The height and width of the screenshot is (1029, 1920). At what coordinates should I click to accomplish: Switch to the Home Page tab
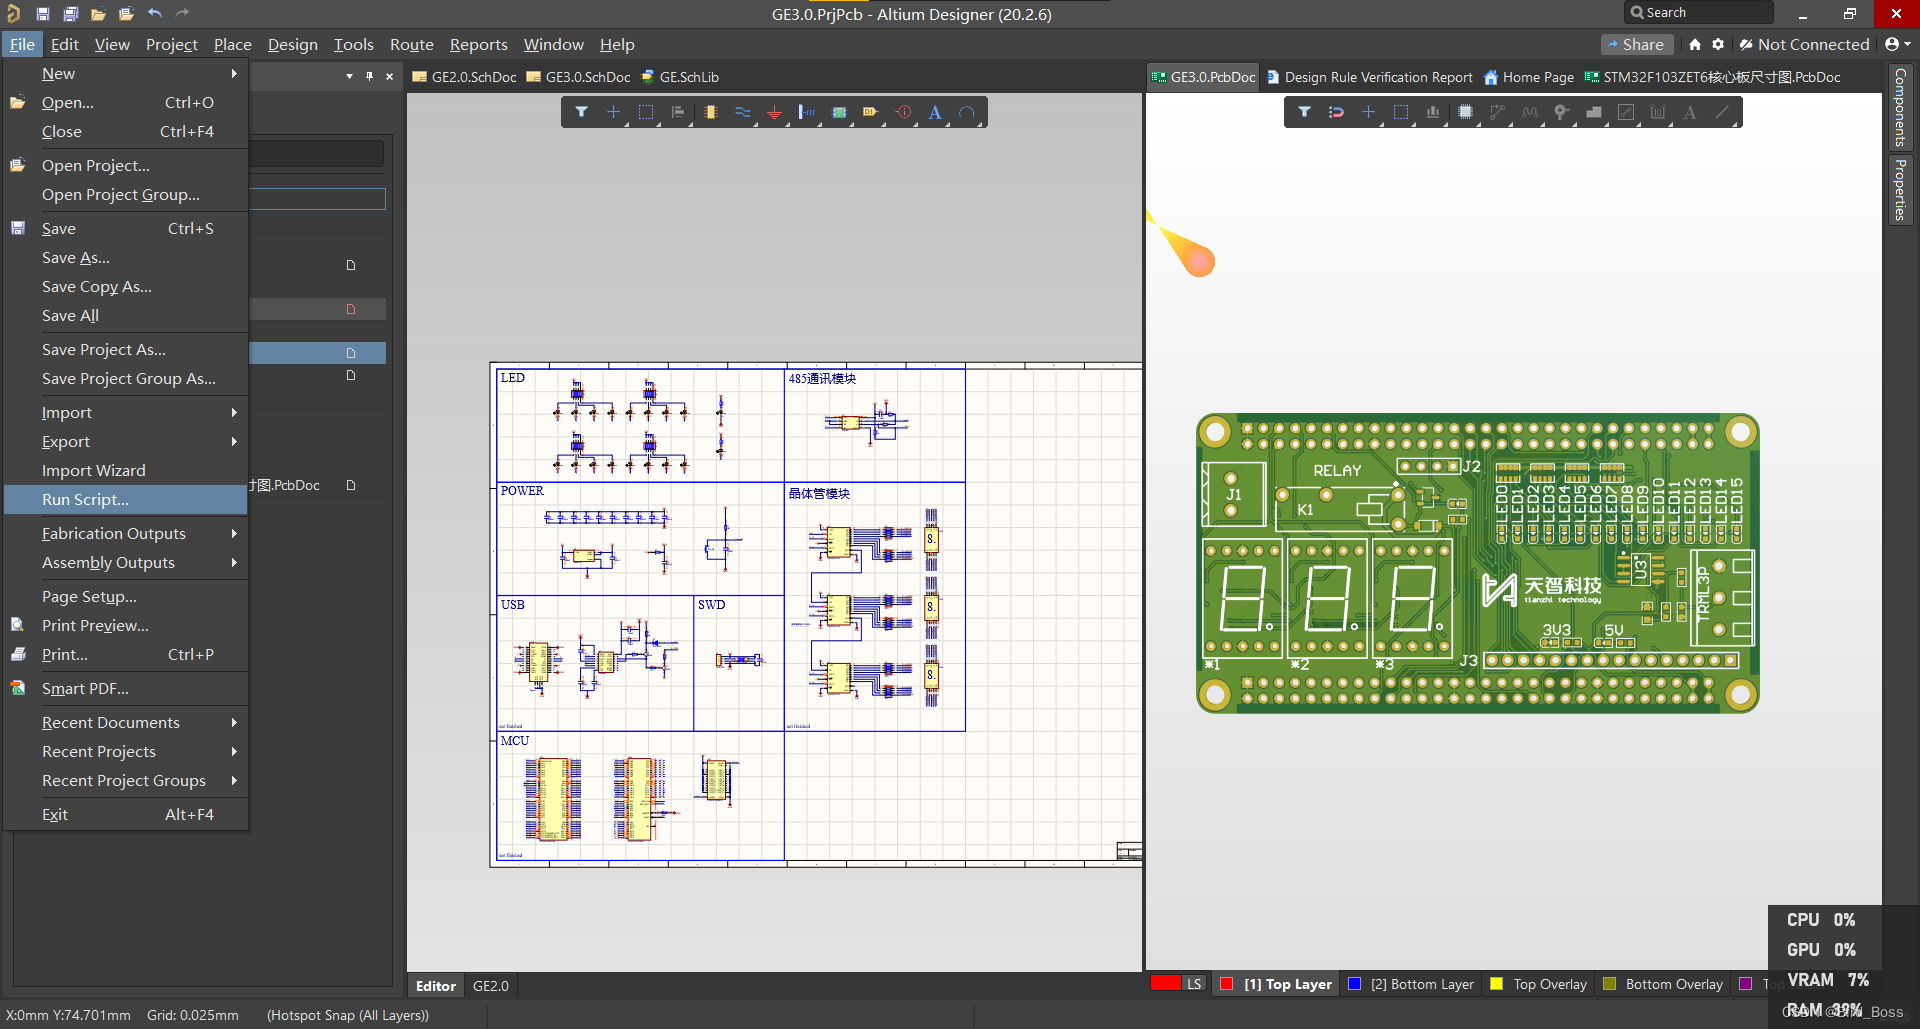point(1529,77)
